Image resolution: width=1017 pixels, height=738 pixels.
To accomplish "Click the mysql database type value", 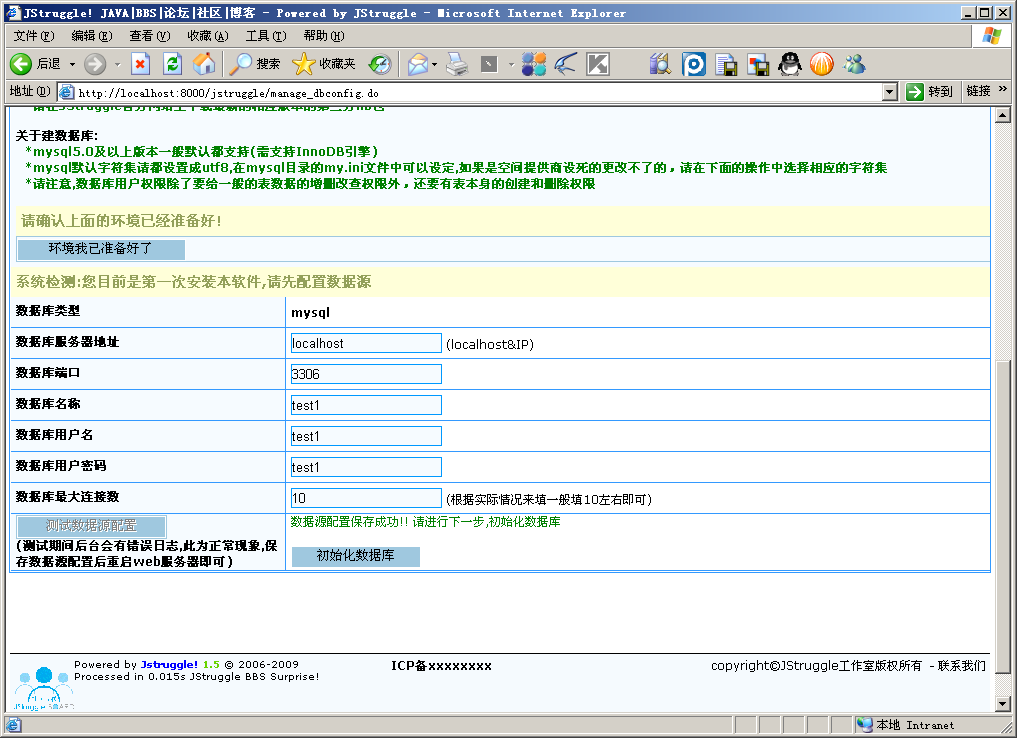I will pos(310,313).
